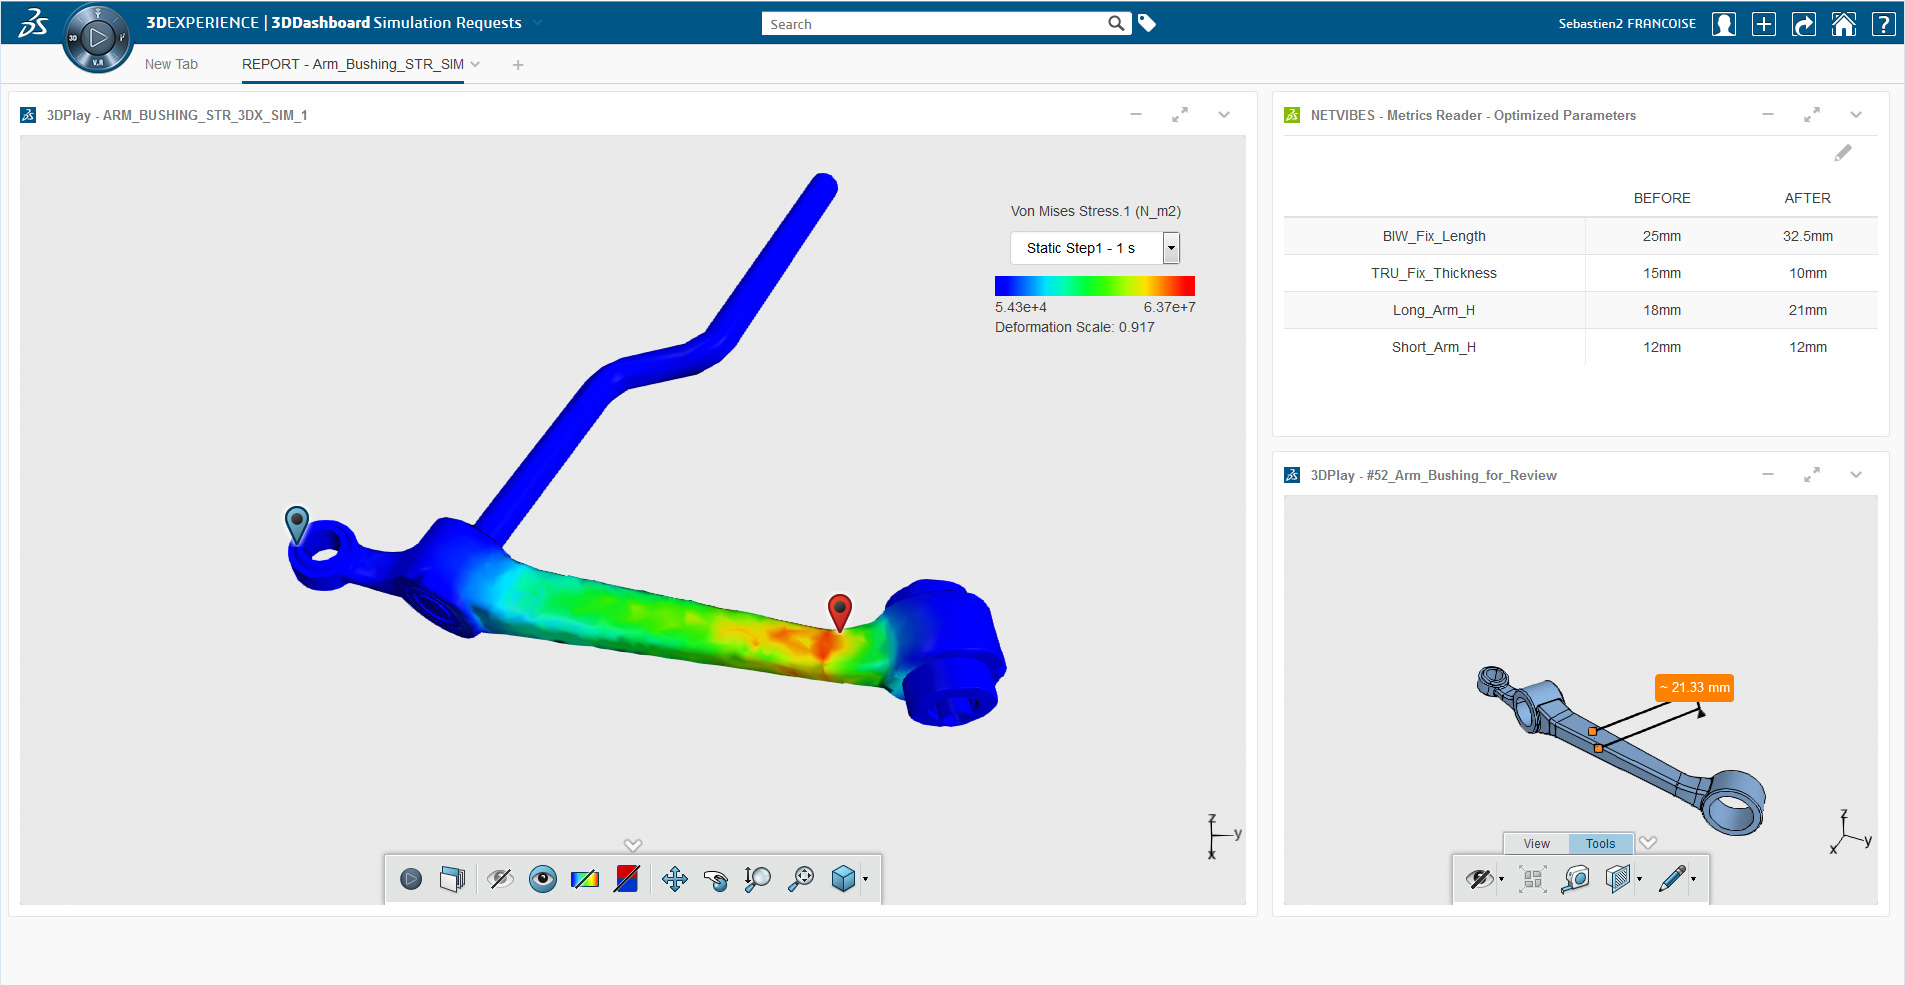
Task: Open the ARM_BUSHING_STR_3DX_SIM_1 widget menu chevron
Action: coord(1224,115)
